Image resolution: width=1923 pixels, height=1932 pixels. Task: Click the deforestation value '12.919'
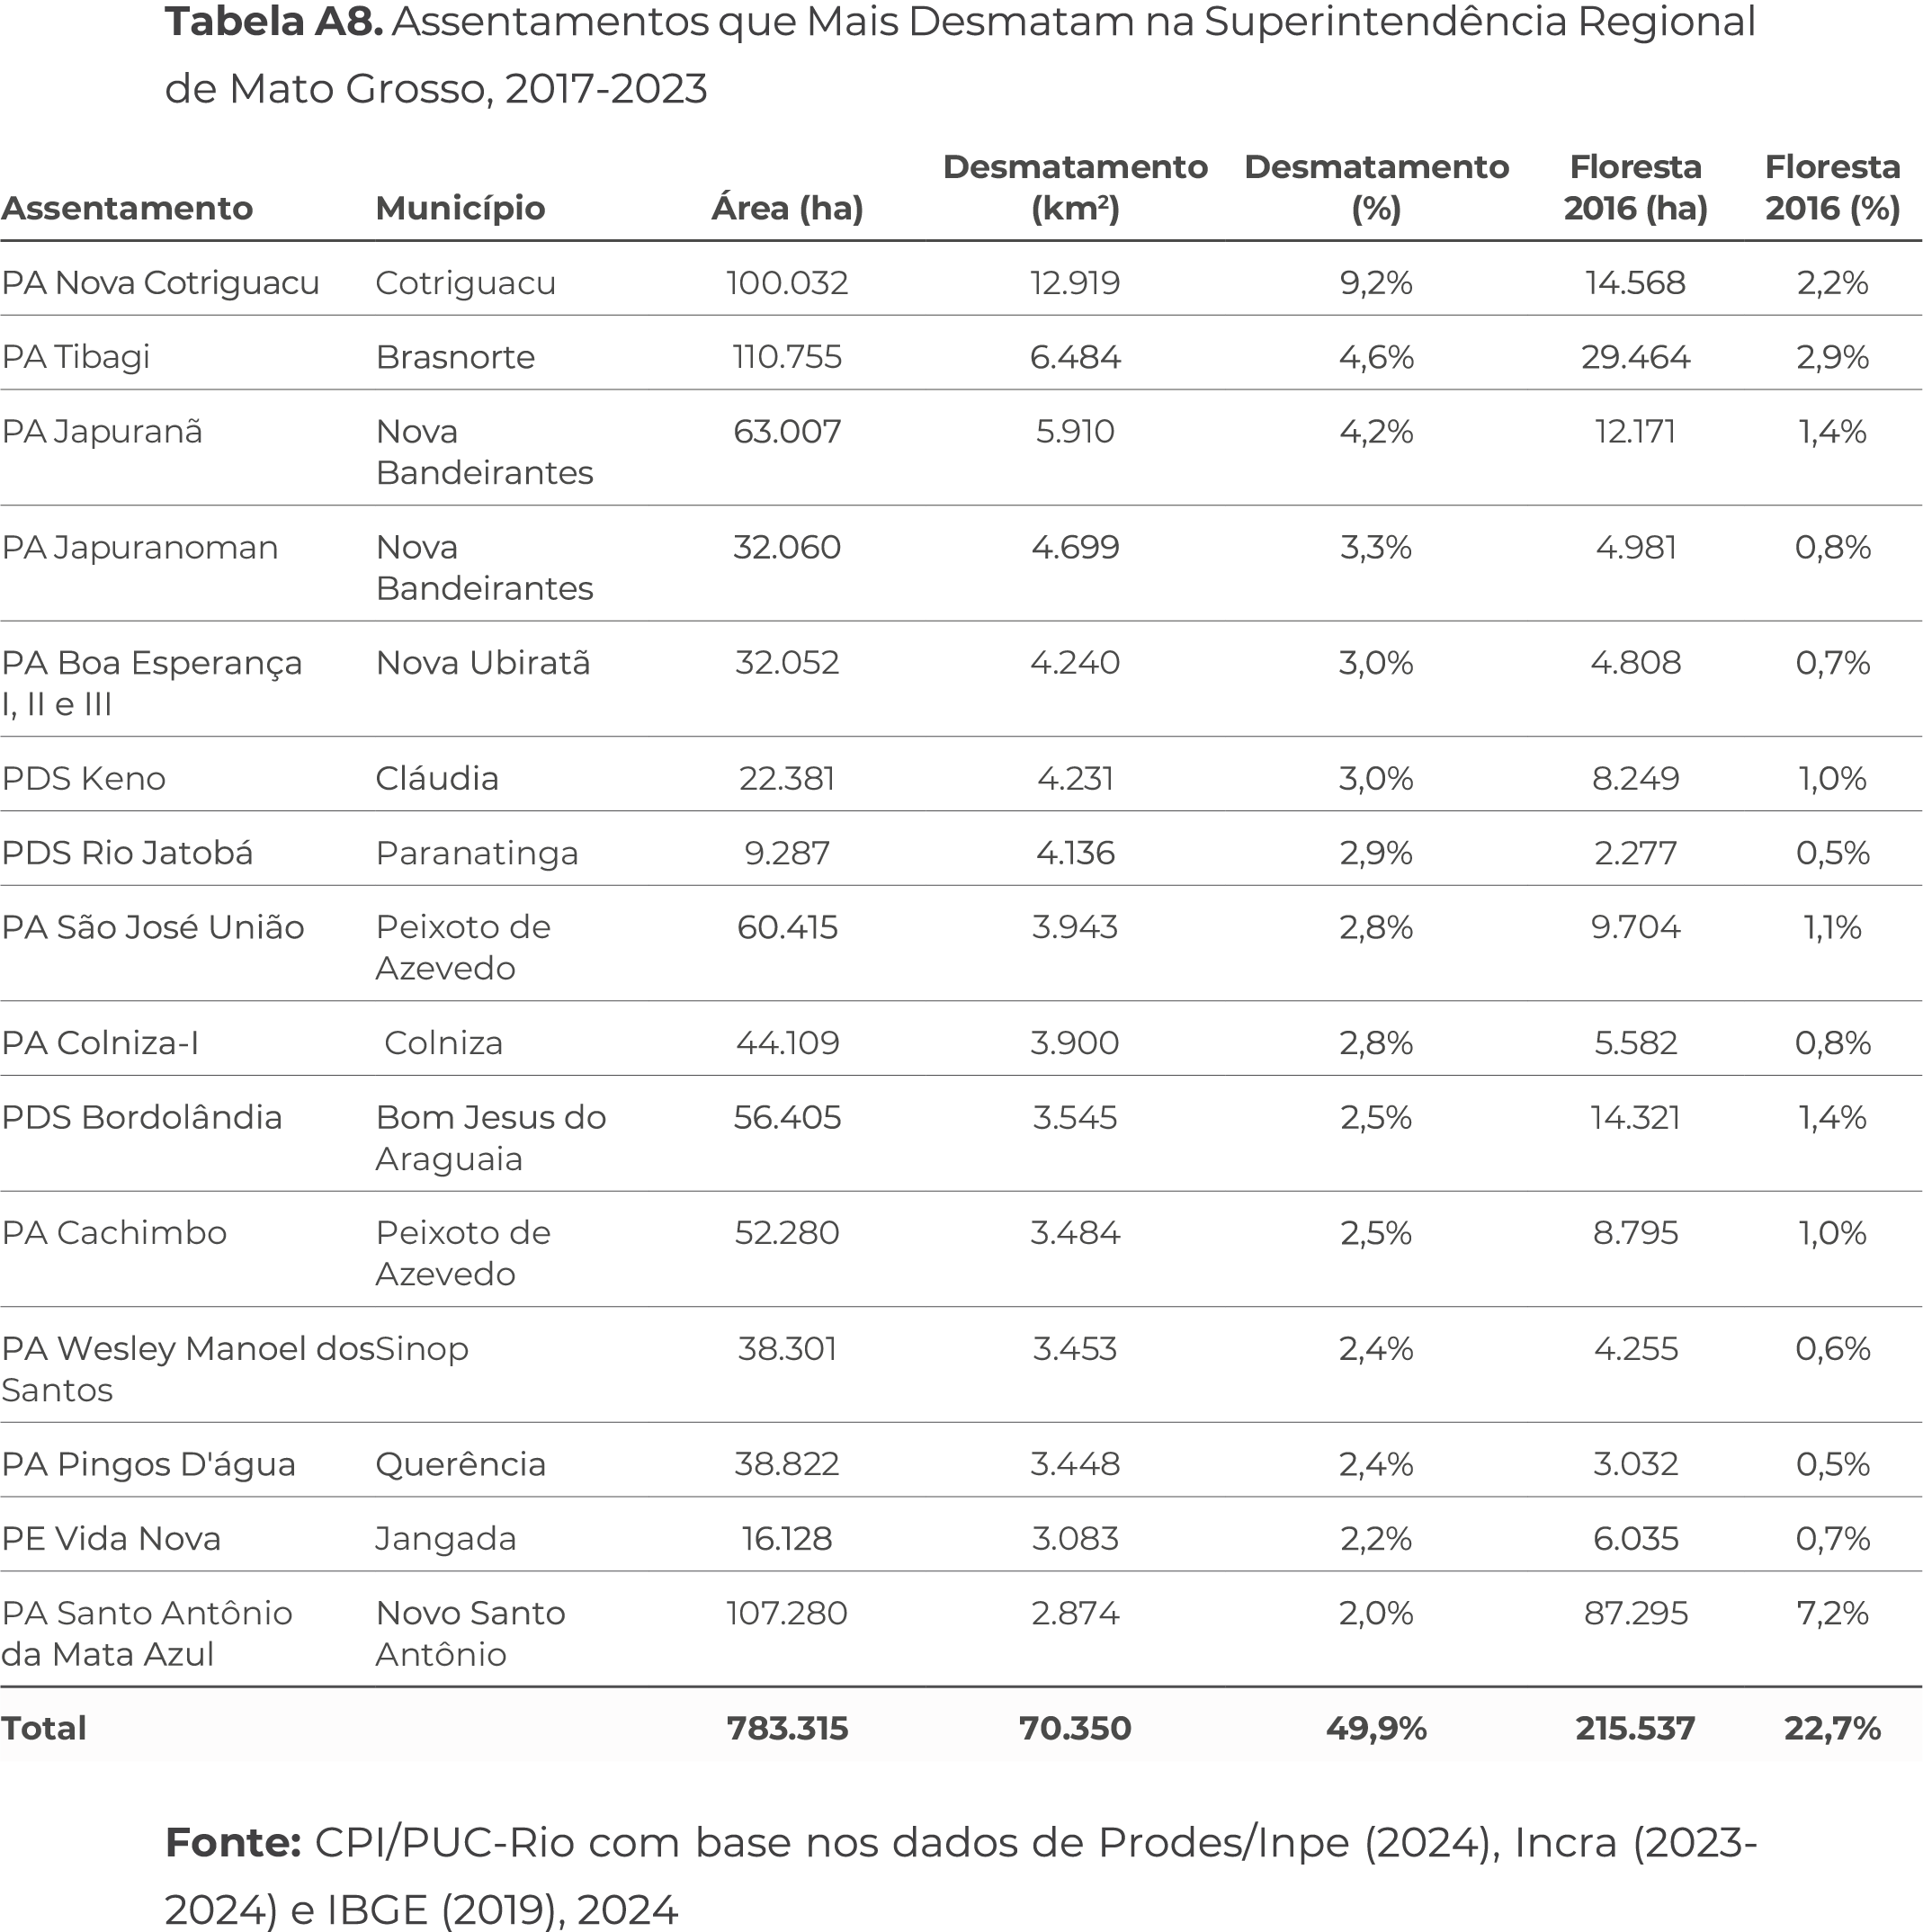tap(1075, 283)
